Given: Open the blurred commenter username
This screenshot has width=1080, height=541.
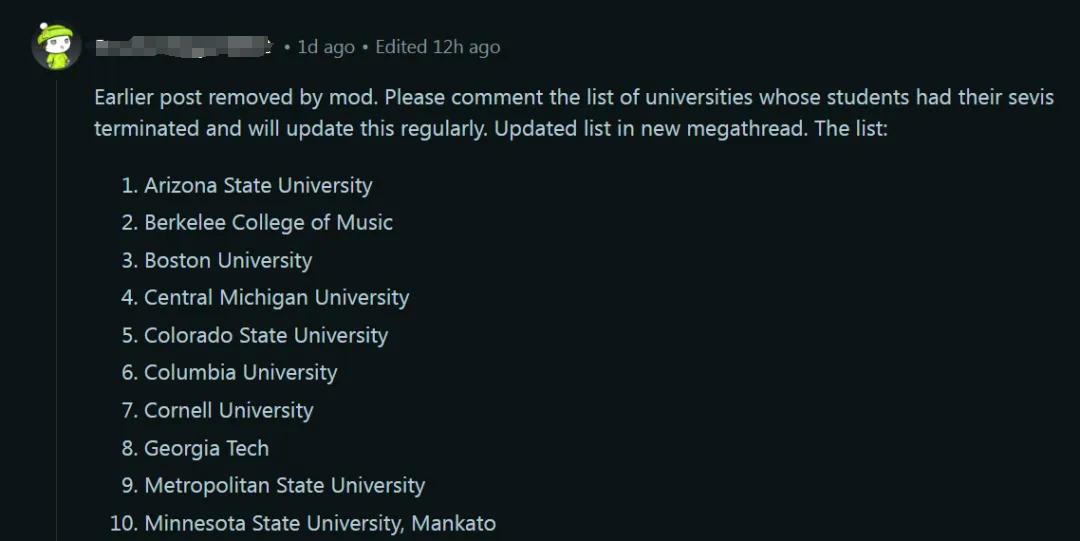Looking at the screenshot, I should point(184,47).
